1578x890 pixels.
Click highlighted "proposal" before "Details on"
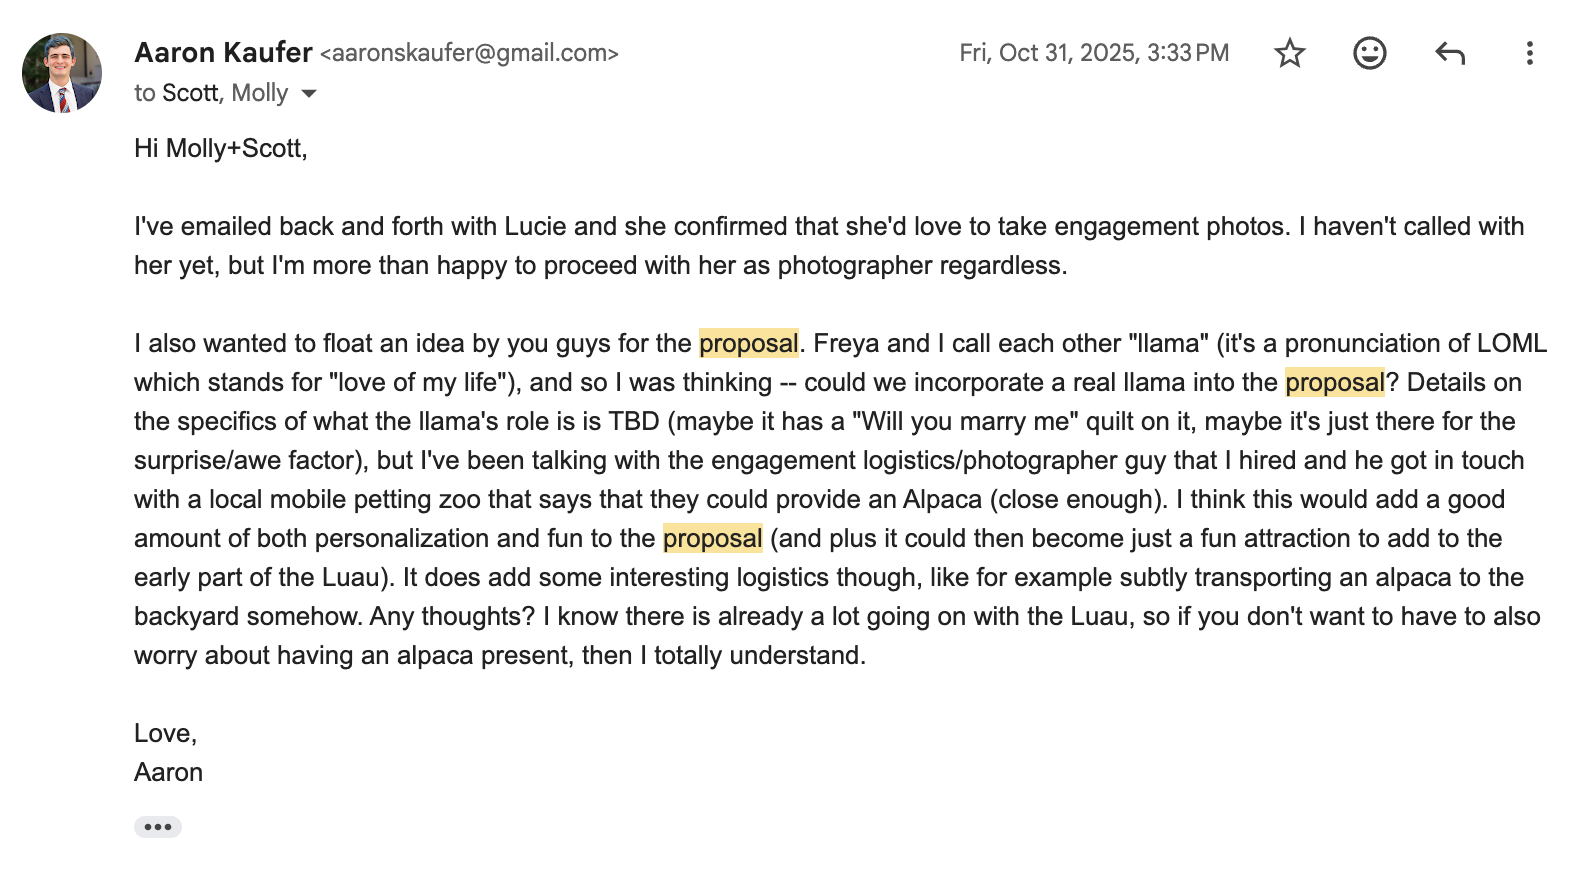click(x=1334, y=382)
